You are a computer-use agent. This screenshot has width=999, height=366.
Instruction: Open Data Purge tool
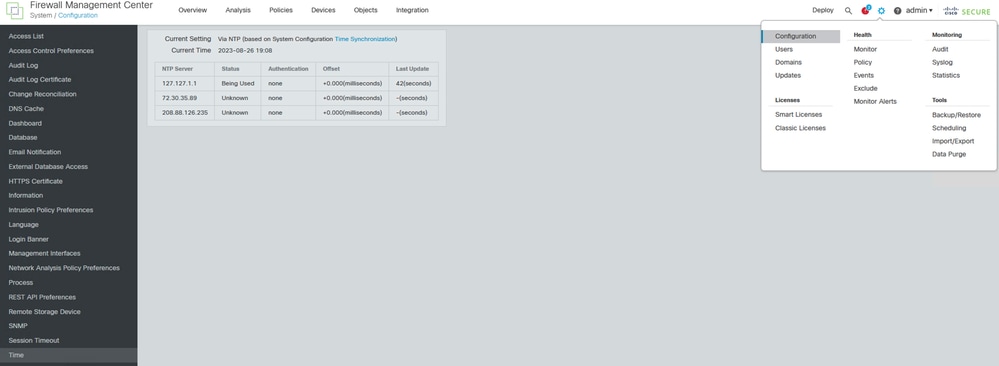(949, 154)
